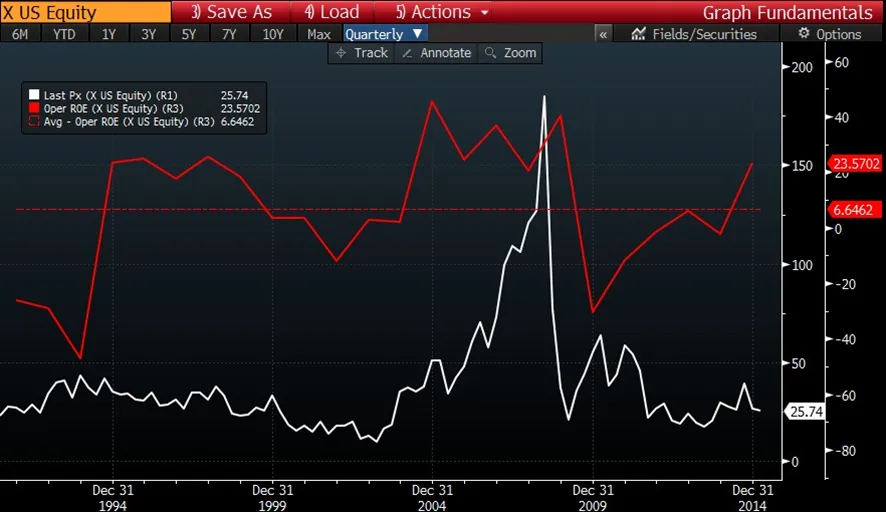Select the Annotate pencil tool

[436, 53]
